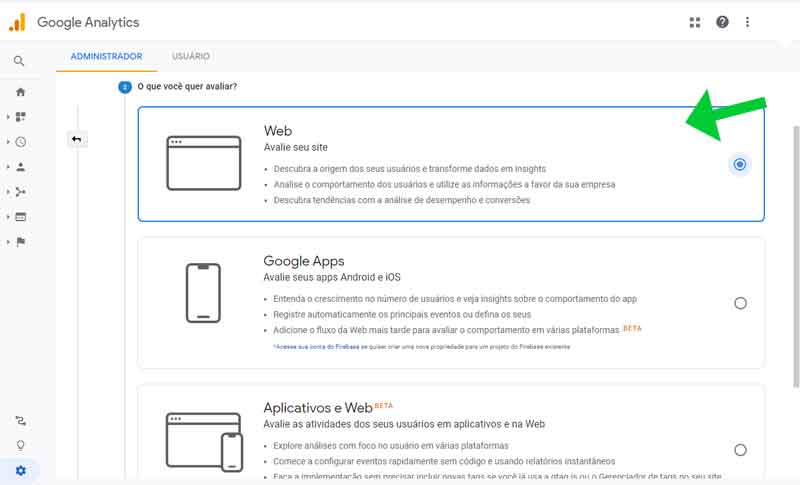Screen dimensions: 800x485
Task: Open Conversions flag icon in sidebar
Action: click(x=20, y=242)
